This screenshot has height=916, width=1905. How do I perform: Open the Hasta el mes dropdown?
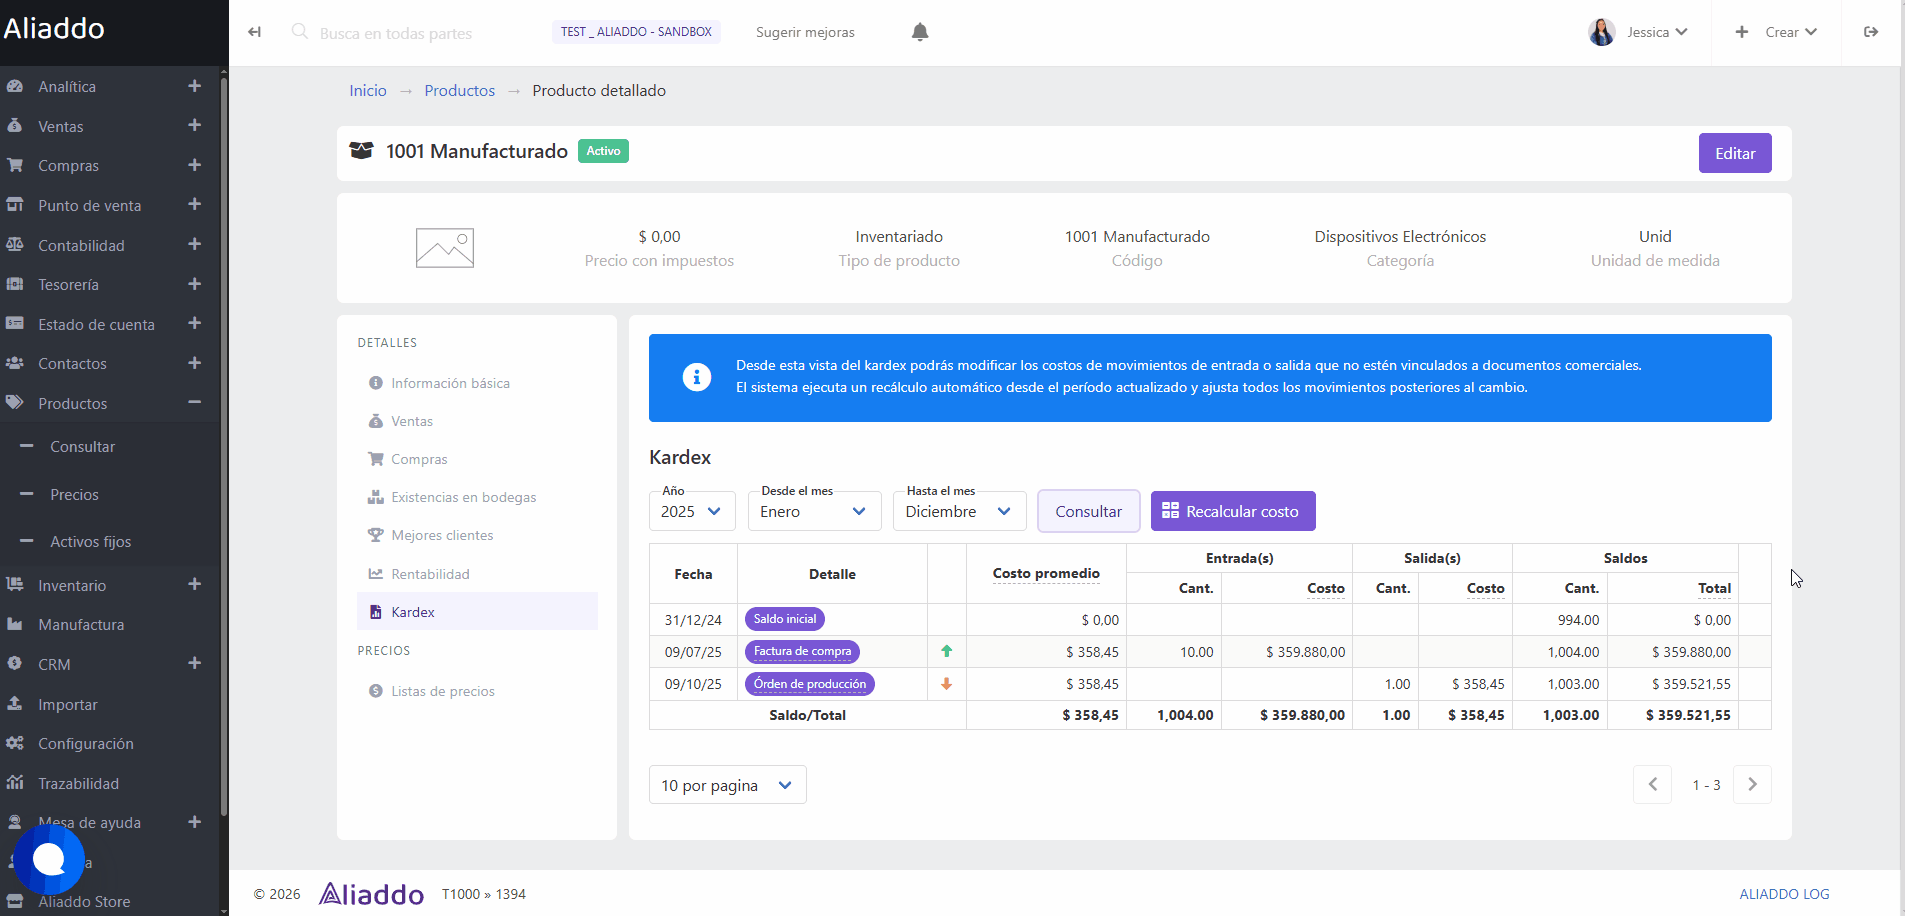pyautogui.click(x=959, y=511)
